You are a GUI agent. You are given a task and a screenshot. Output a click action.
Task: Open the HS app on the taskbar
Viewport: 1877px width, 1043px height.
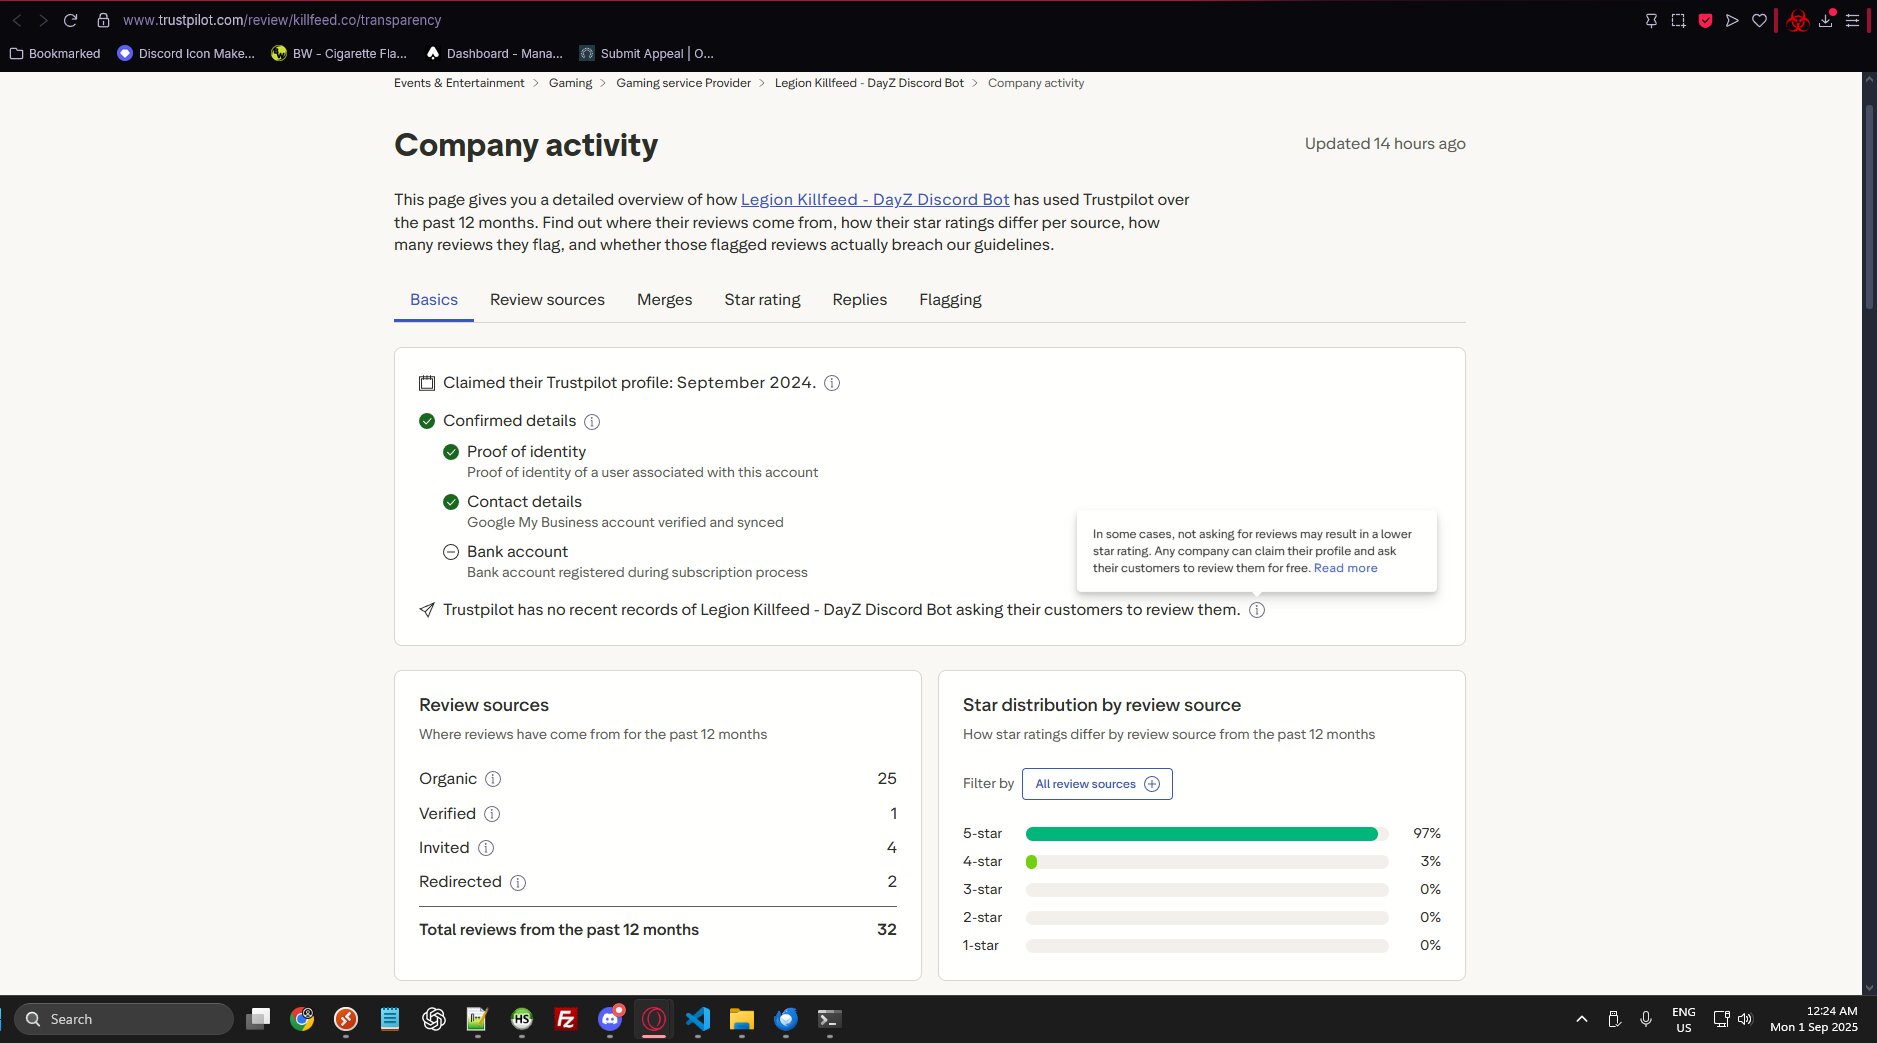pyautogui.click(x=522, y=1019)
